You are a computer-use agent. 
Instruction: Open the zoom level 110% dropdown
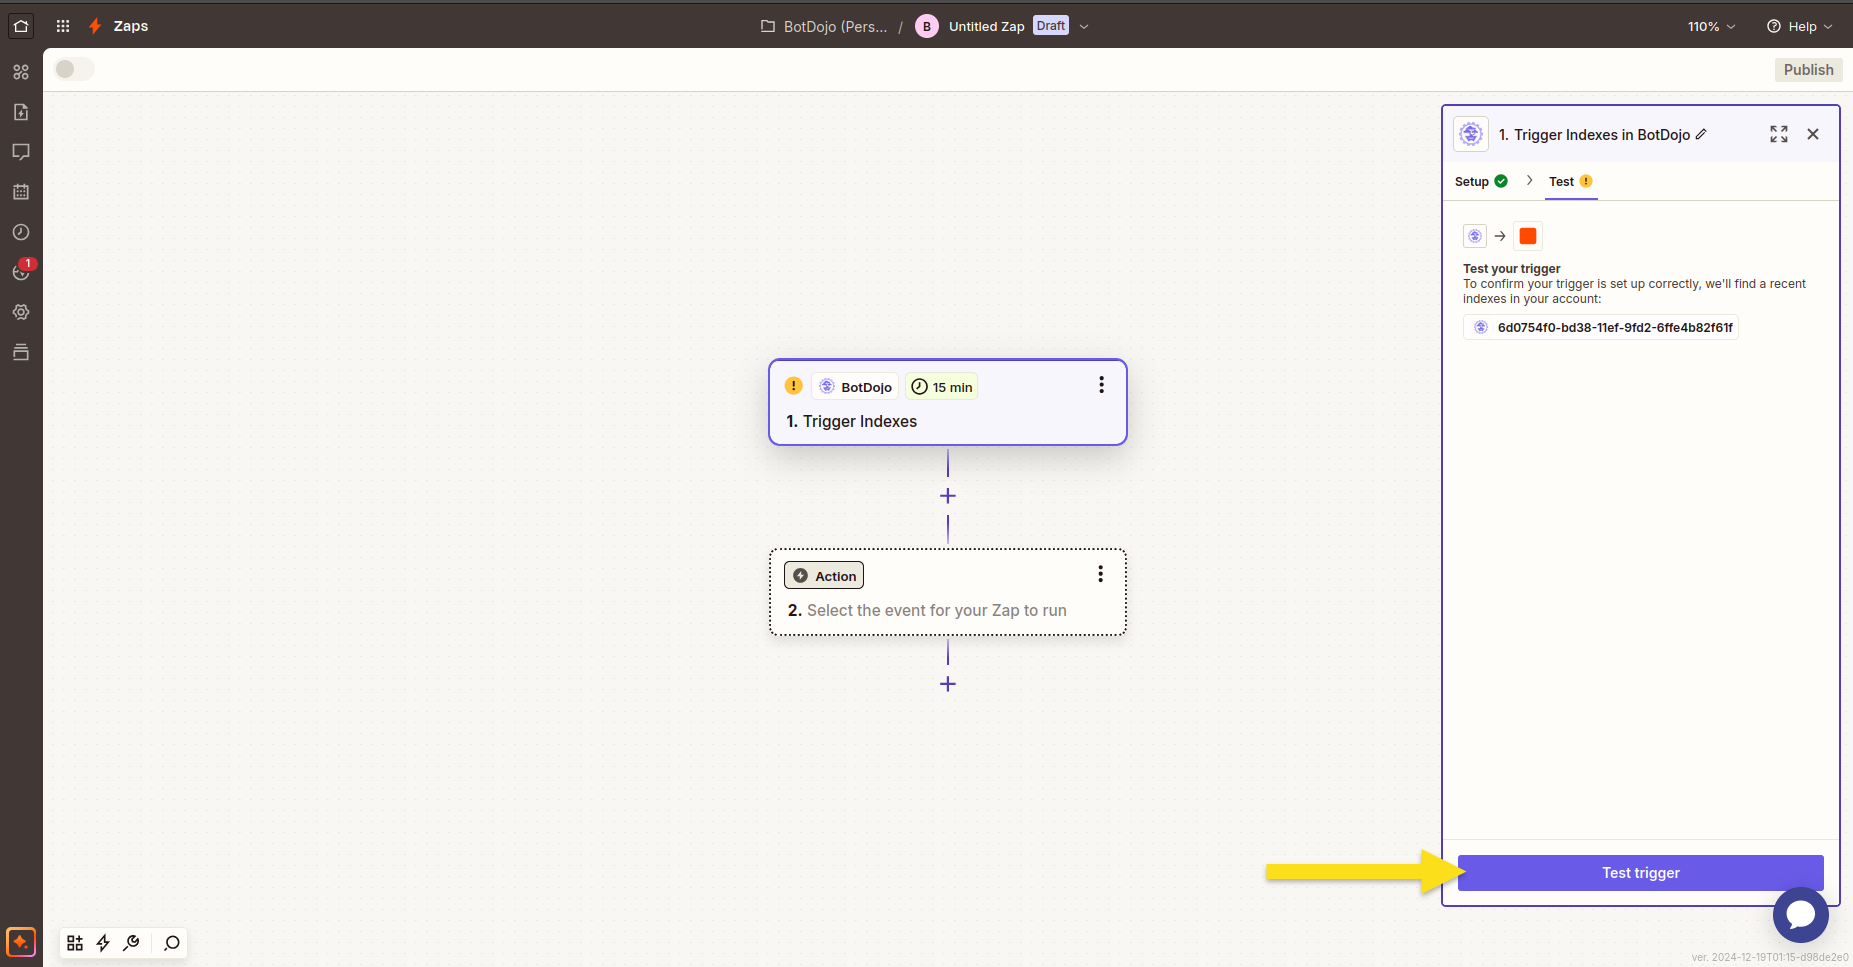1711,26
